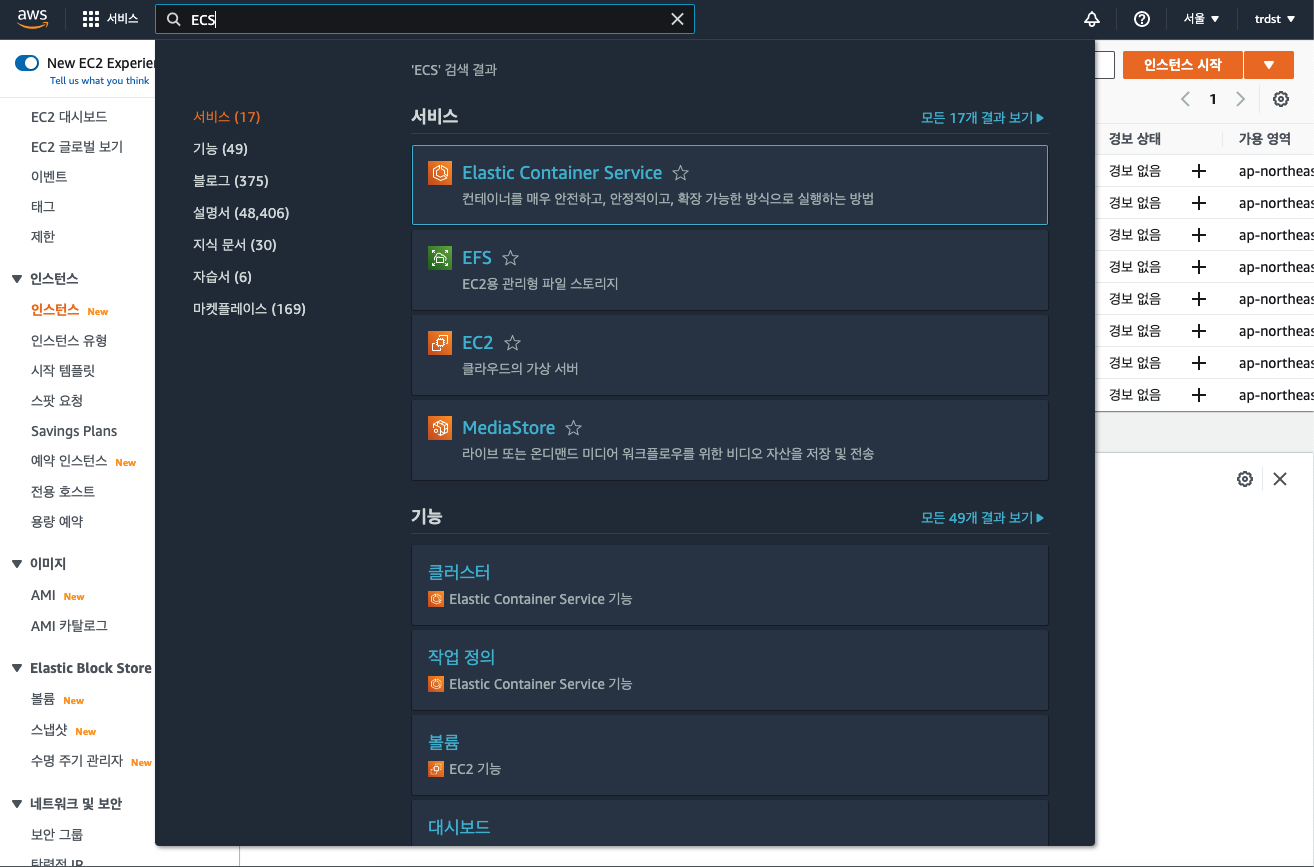Viewport: 1314px width, 867px height.
Task: Star the EC2 service
Action: 512,343
